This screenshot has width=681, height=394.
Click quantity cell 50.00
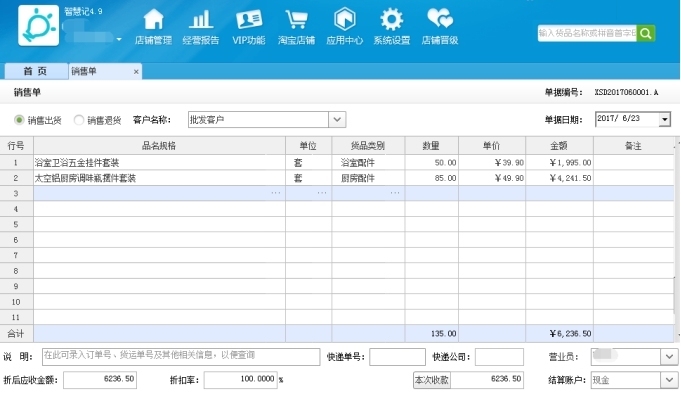click(x=431, y=163)
